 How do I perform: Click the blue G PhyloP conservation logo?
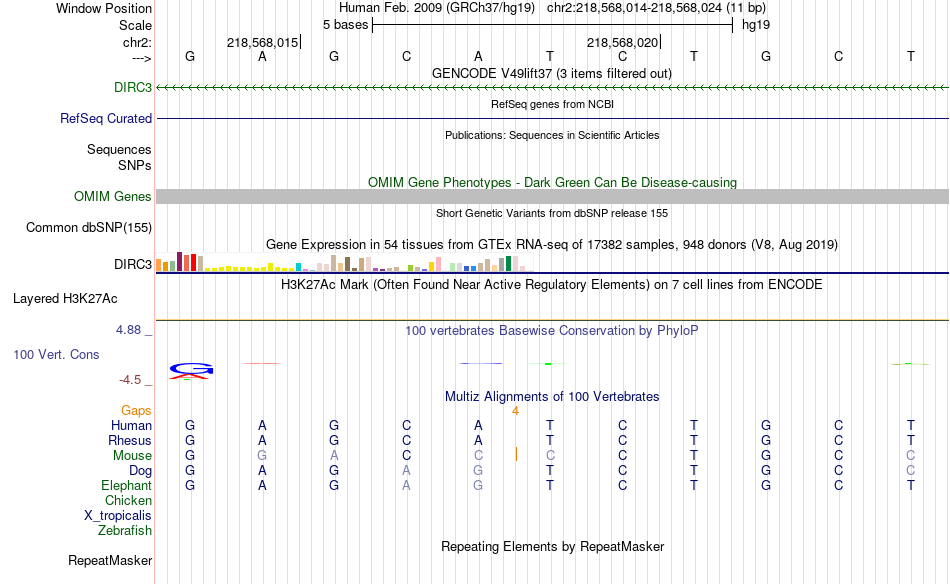tap(191, 368)
